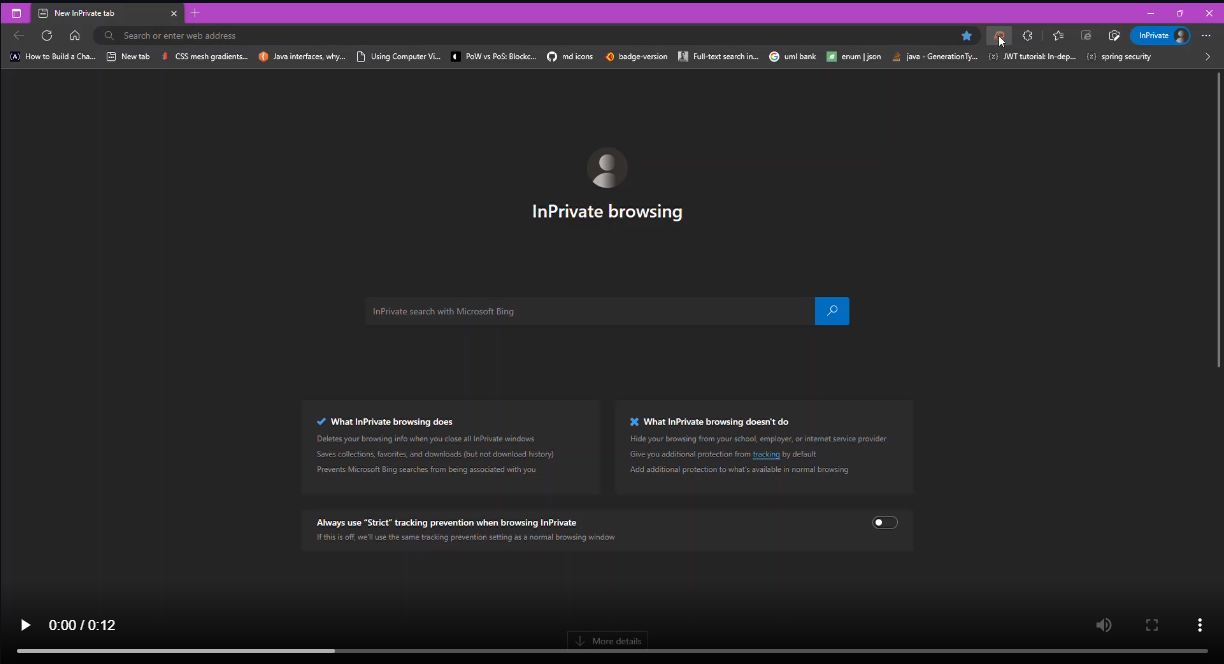This screenshot has width=1224, height=664.
Task: Open 'Using Computer Vi...' bookmark
Action: click(398, 57)
